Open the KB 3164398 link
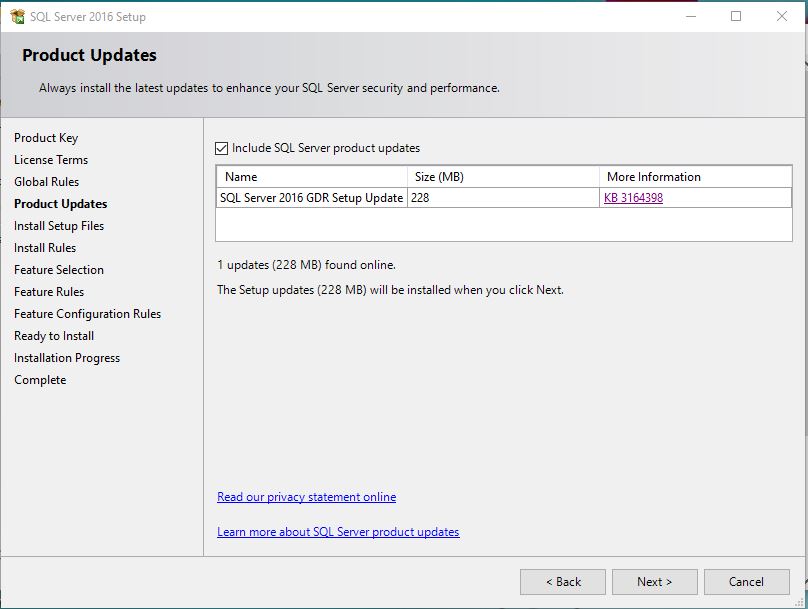 pos(634,196)
